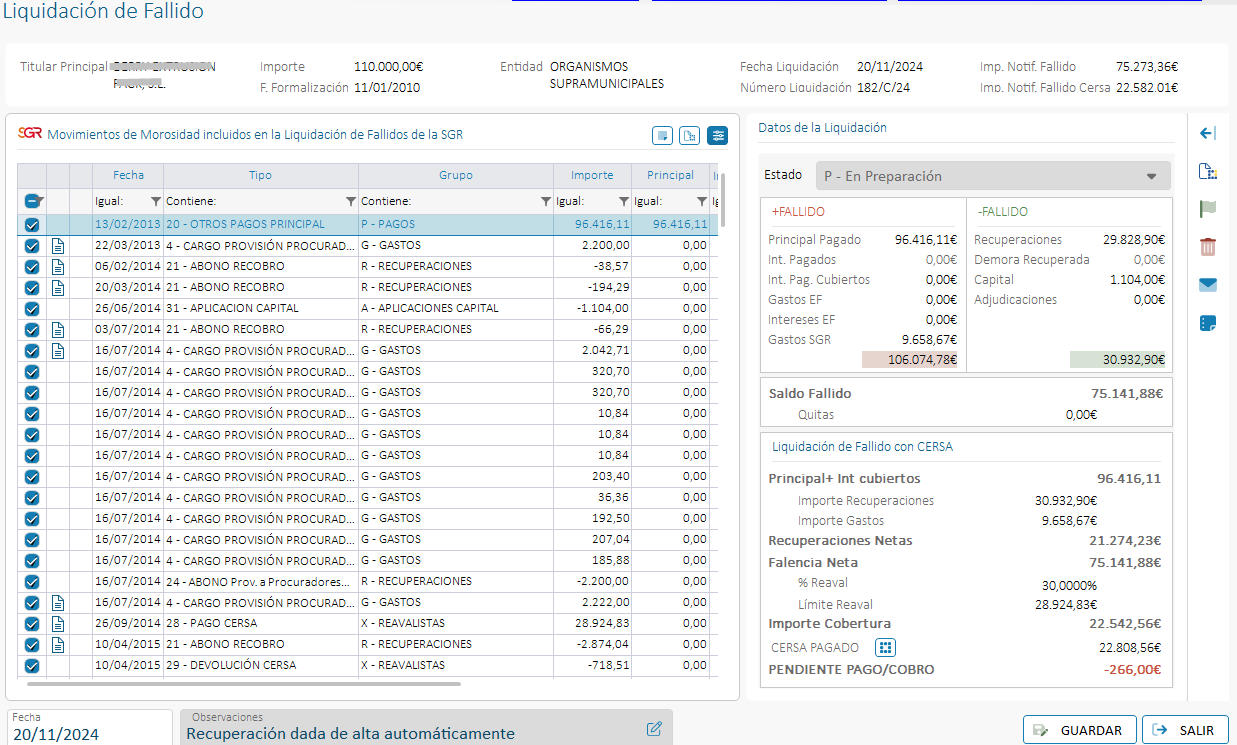Open the envelope mail icon in right sidebar
The width and height of the screenshot is (1237, 745).
pos(1208,285)
